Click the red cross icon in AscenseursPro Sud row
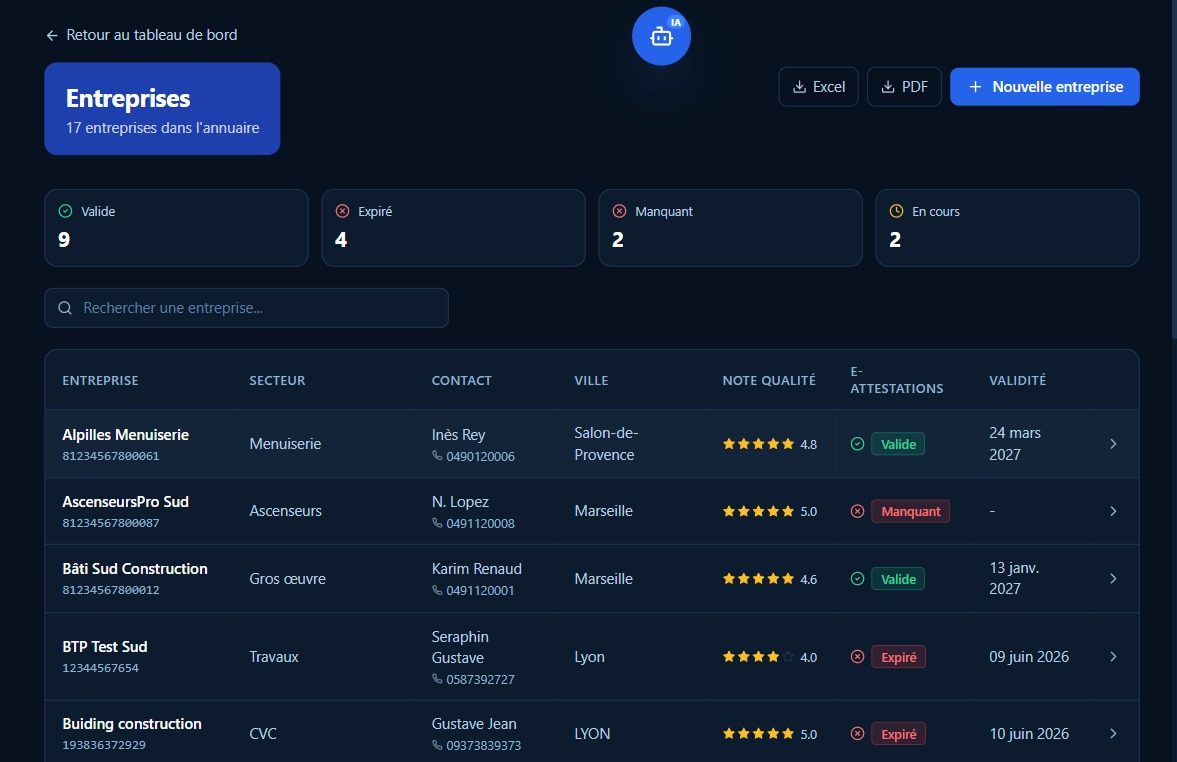The height and width of the screenshot is (762, 1177). (857, 511)
